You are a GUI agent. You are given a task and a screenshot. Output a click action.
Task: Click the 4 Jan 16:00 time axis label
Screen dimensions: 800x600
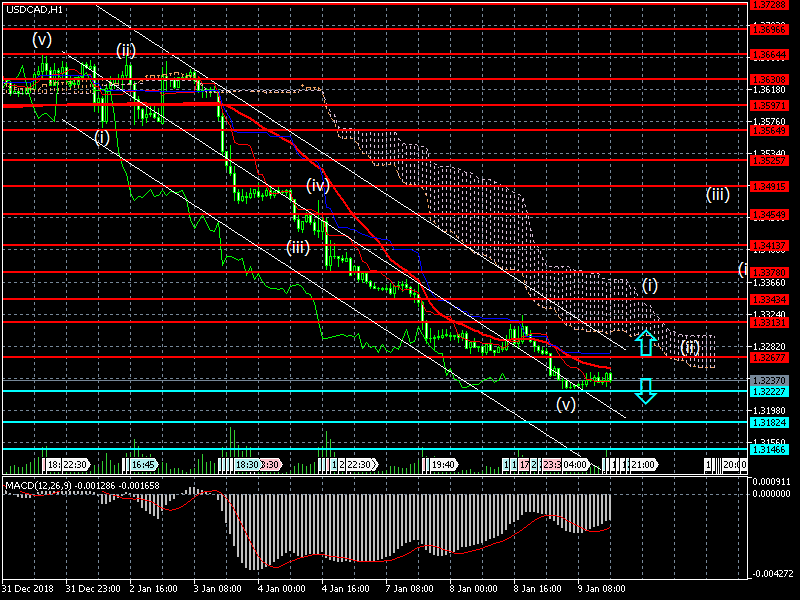(x=346, y=588)
